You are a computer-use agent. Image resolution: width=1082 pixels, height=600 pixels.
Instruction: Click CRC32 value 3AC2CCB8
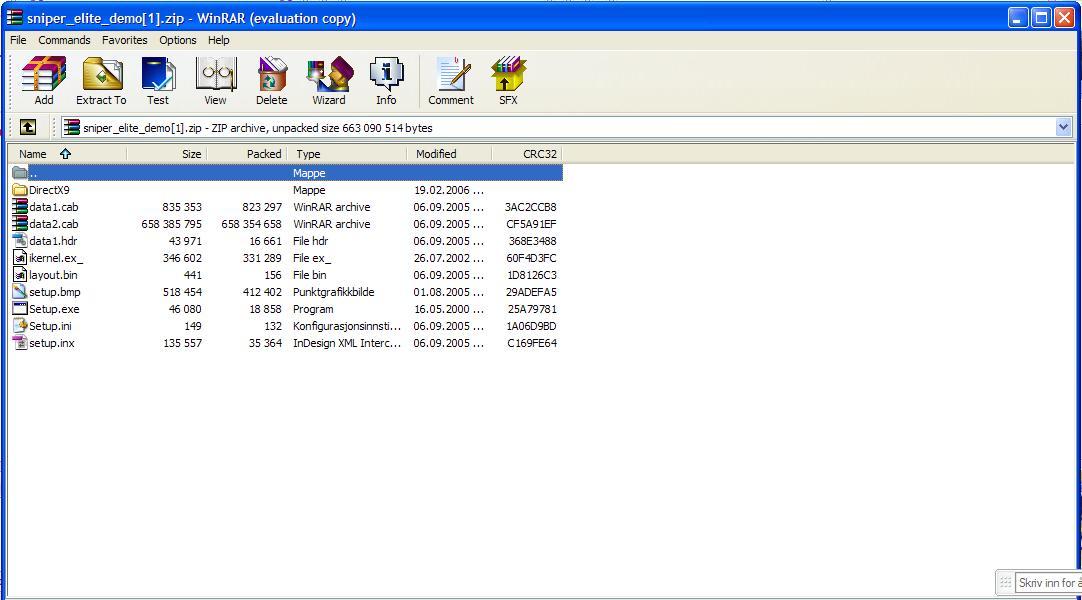click(x=531, y=207)
